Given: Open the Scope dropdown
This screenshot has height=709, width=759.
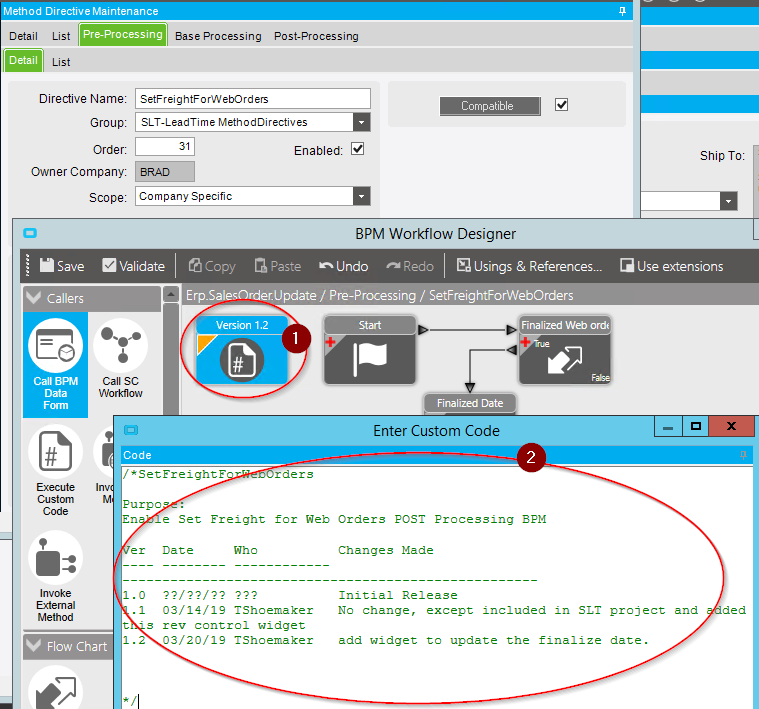Looking at the screenshot, I should 362,196.
